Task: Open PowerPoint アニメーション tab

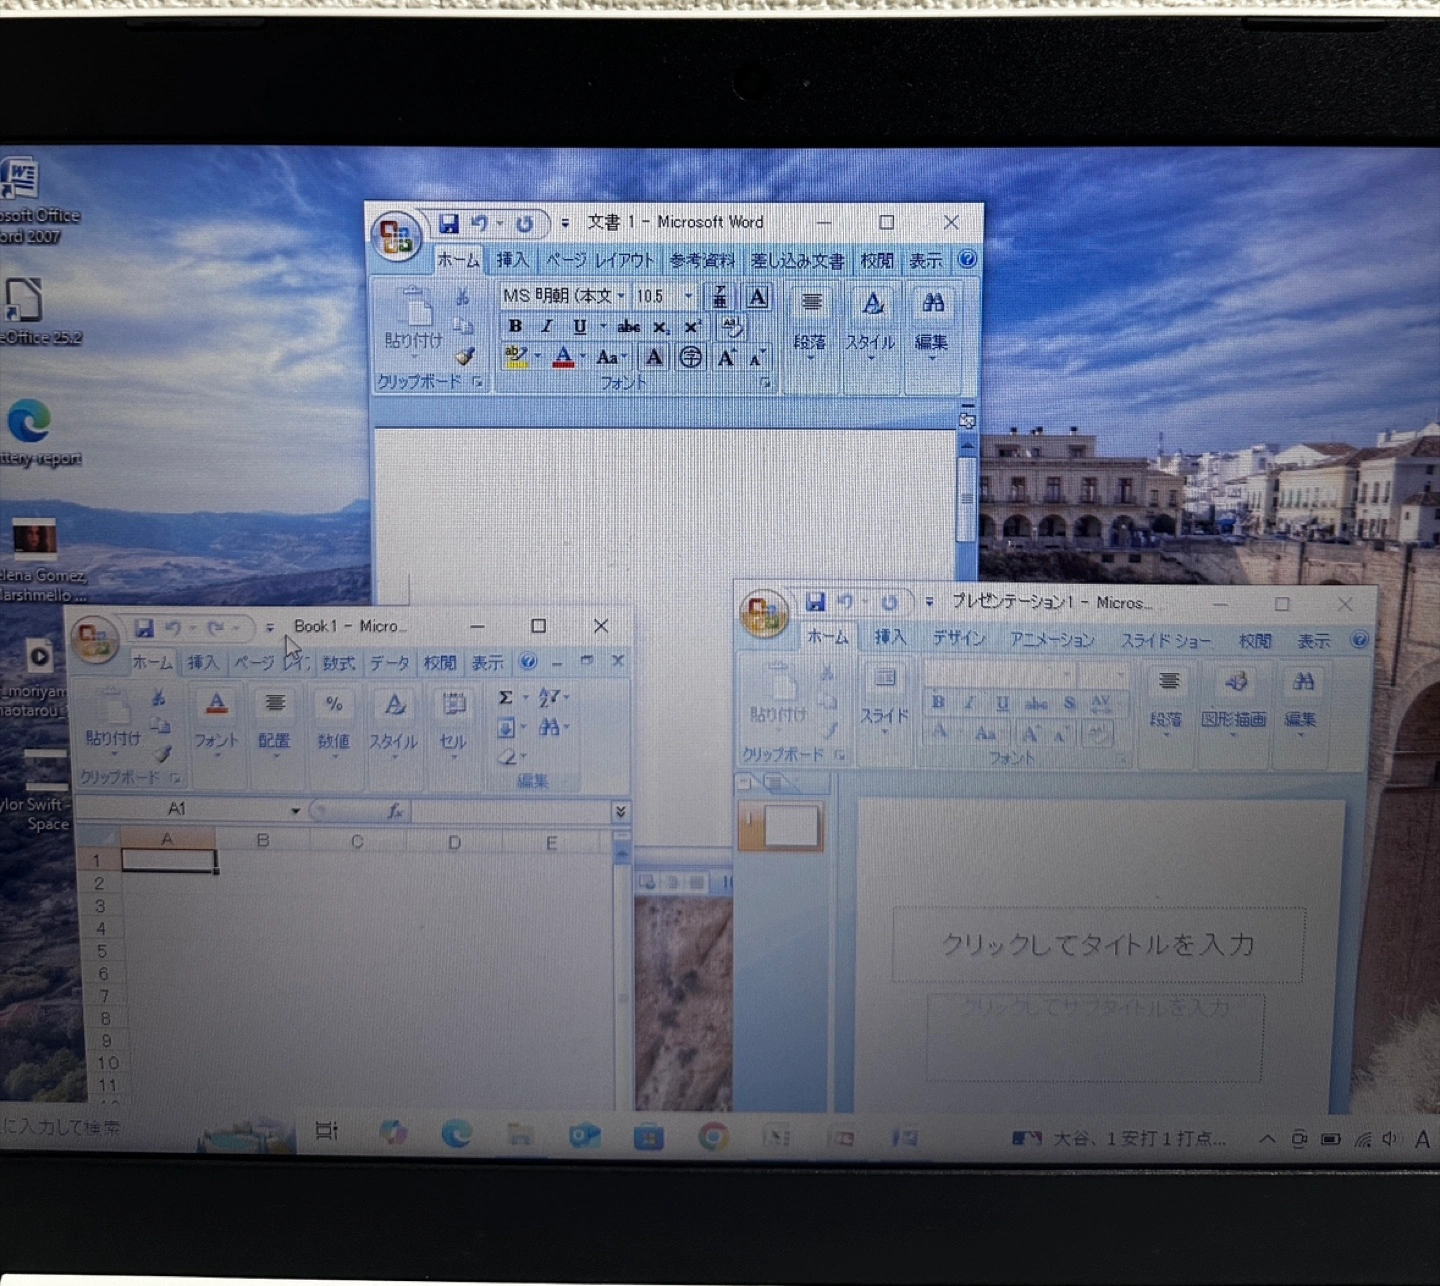Action: click(1051, 640)
